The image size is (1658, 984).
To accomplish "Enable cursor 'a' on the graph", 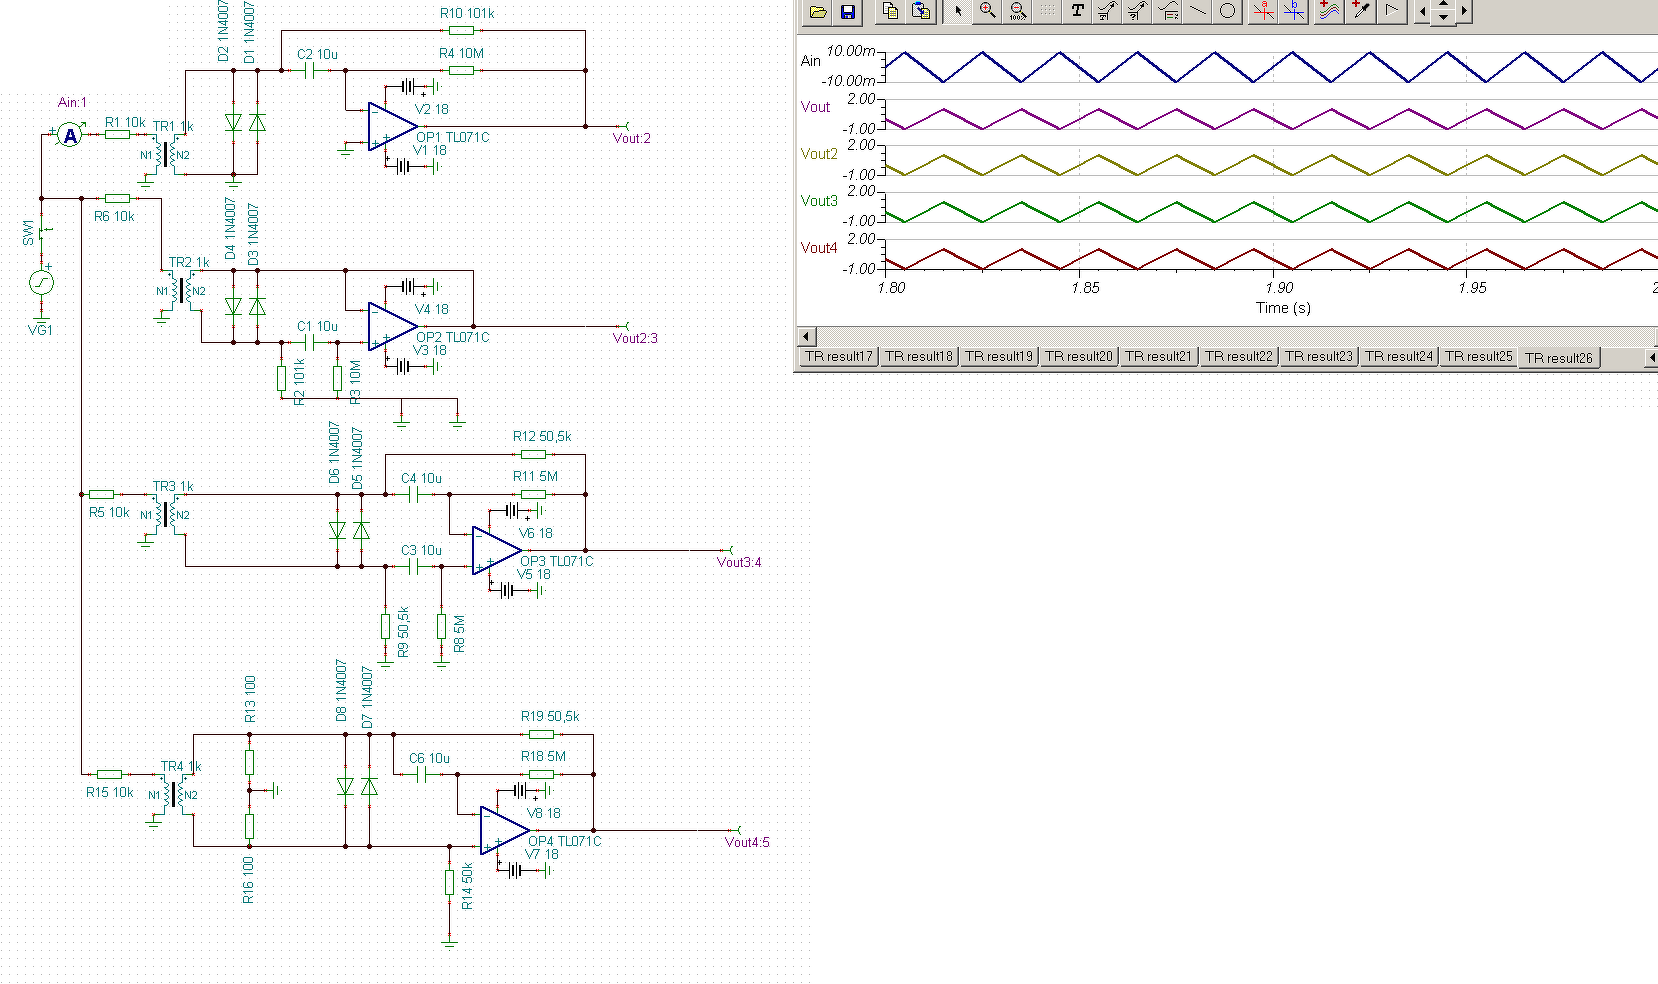I will click(1264, 12).
